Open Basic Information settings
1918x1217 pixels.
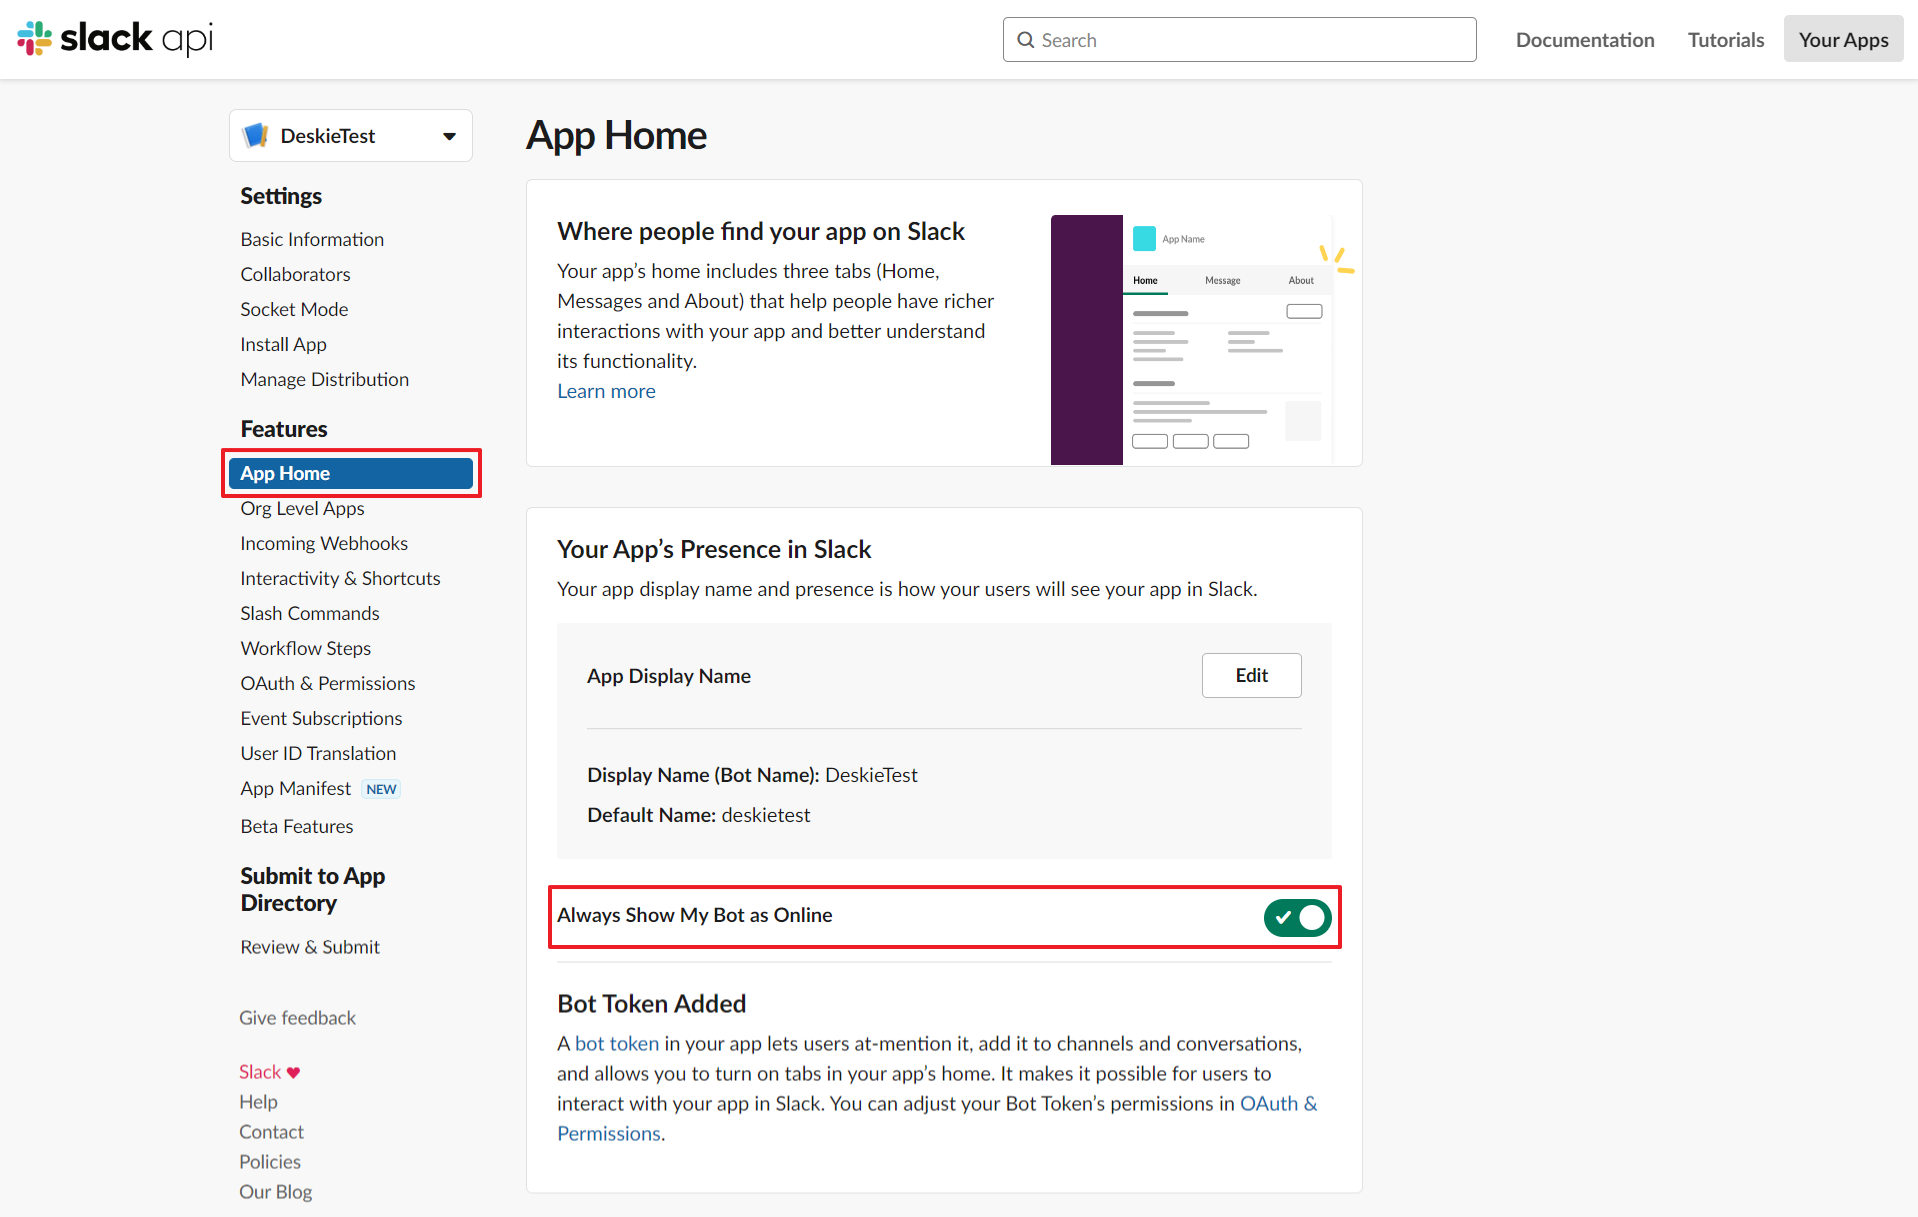click(312, 239)
